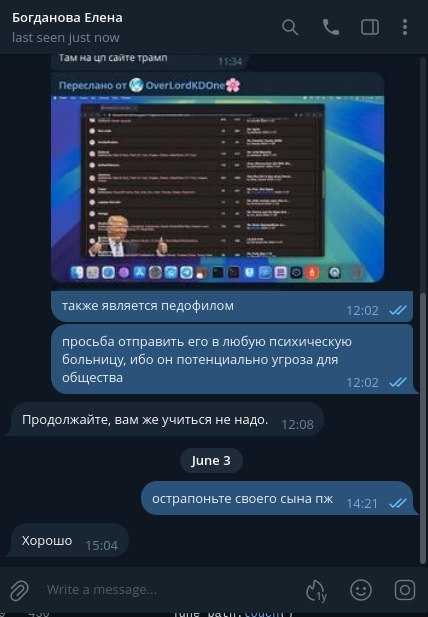This screenshot has height=617, width=428.
Task: Focus the Write a message field
Action: [x=169, y=590]
